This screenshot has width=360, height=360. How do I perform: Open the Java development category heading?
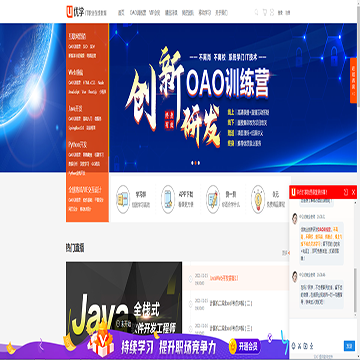tap(75, 109)
